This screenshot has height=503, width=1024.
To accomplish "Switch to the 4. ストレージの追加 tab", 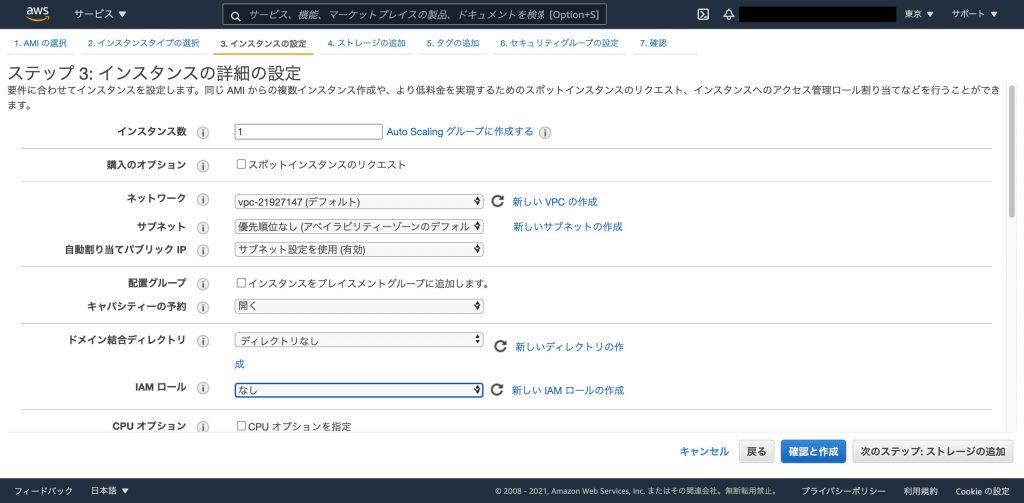I will pyautogui.click(x=366, y=43).
